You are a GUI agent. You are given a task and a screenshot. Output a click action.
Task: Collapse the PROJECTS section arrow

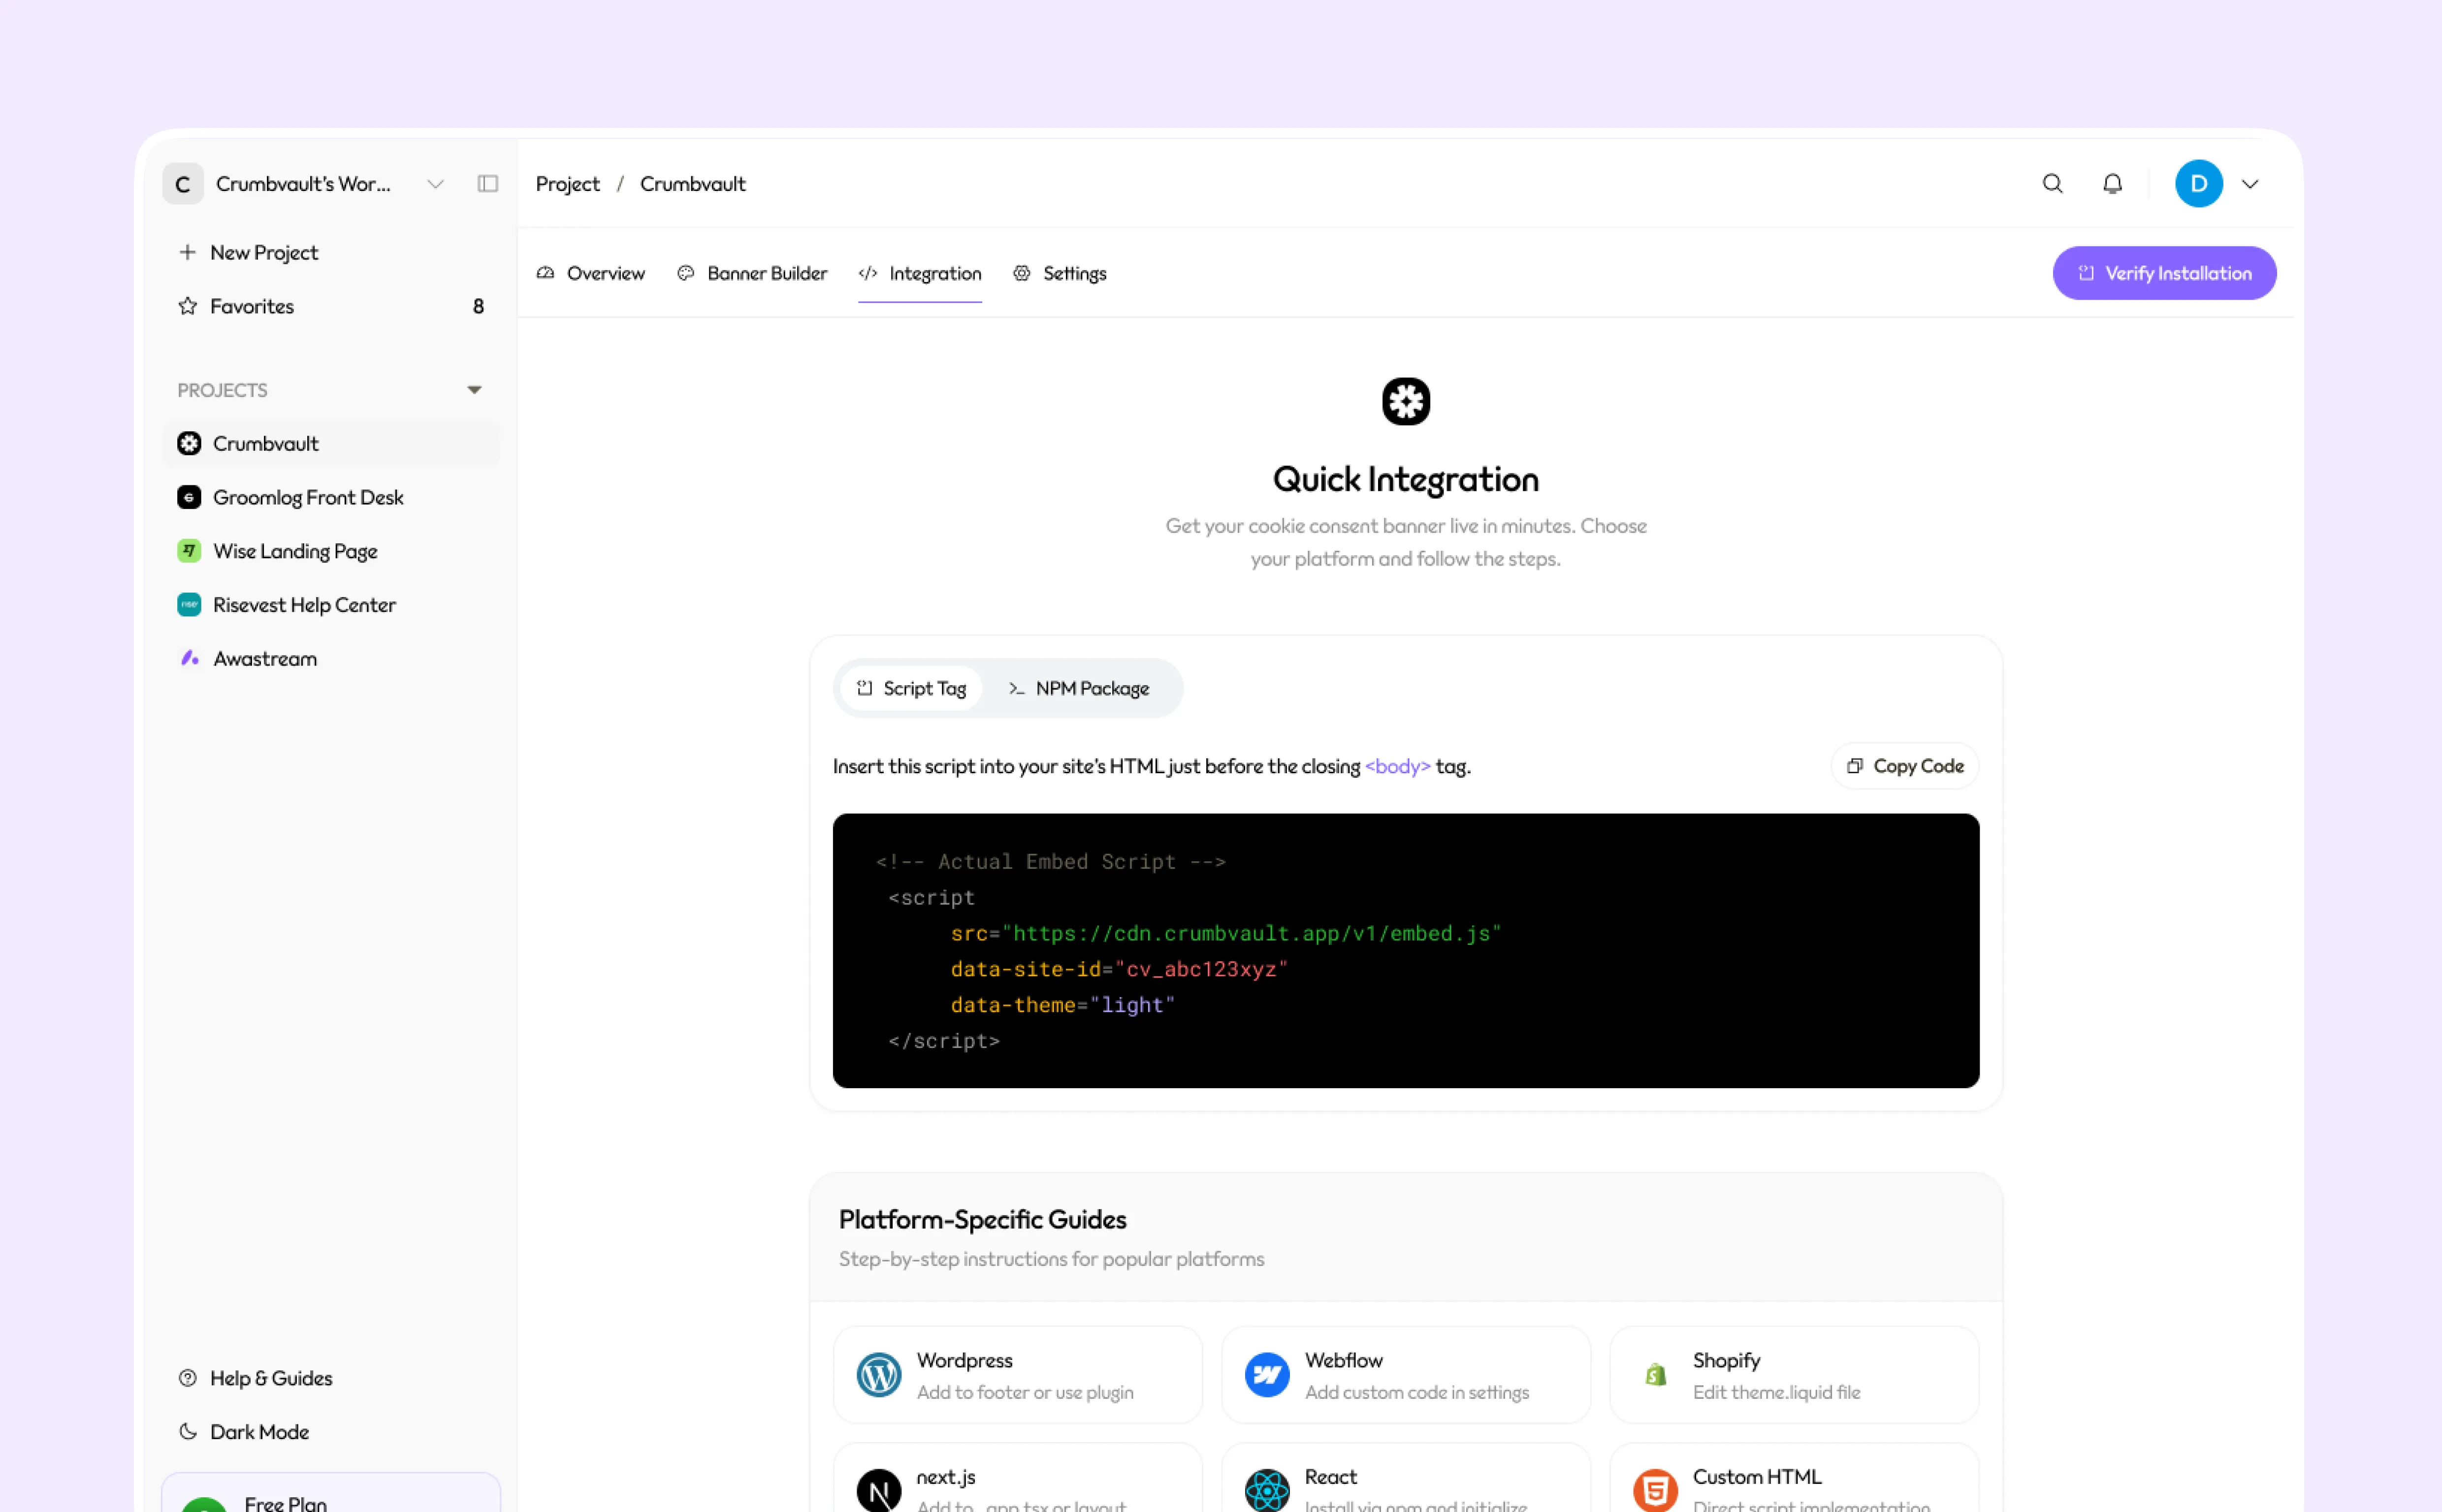(474, 390)
